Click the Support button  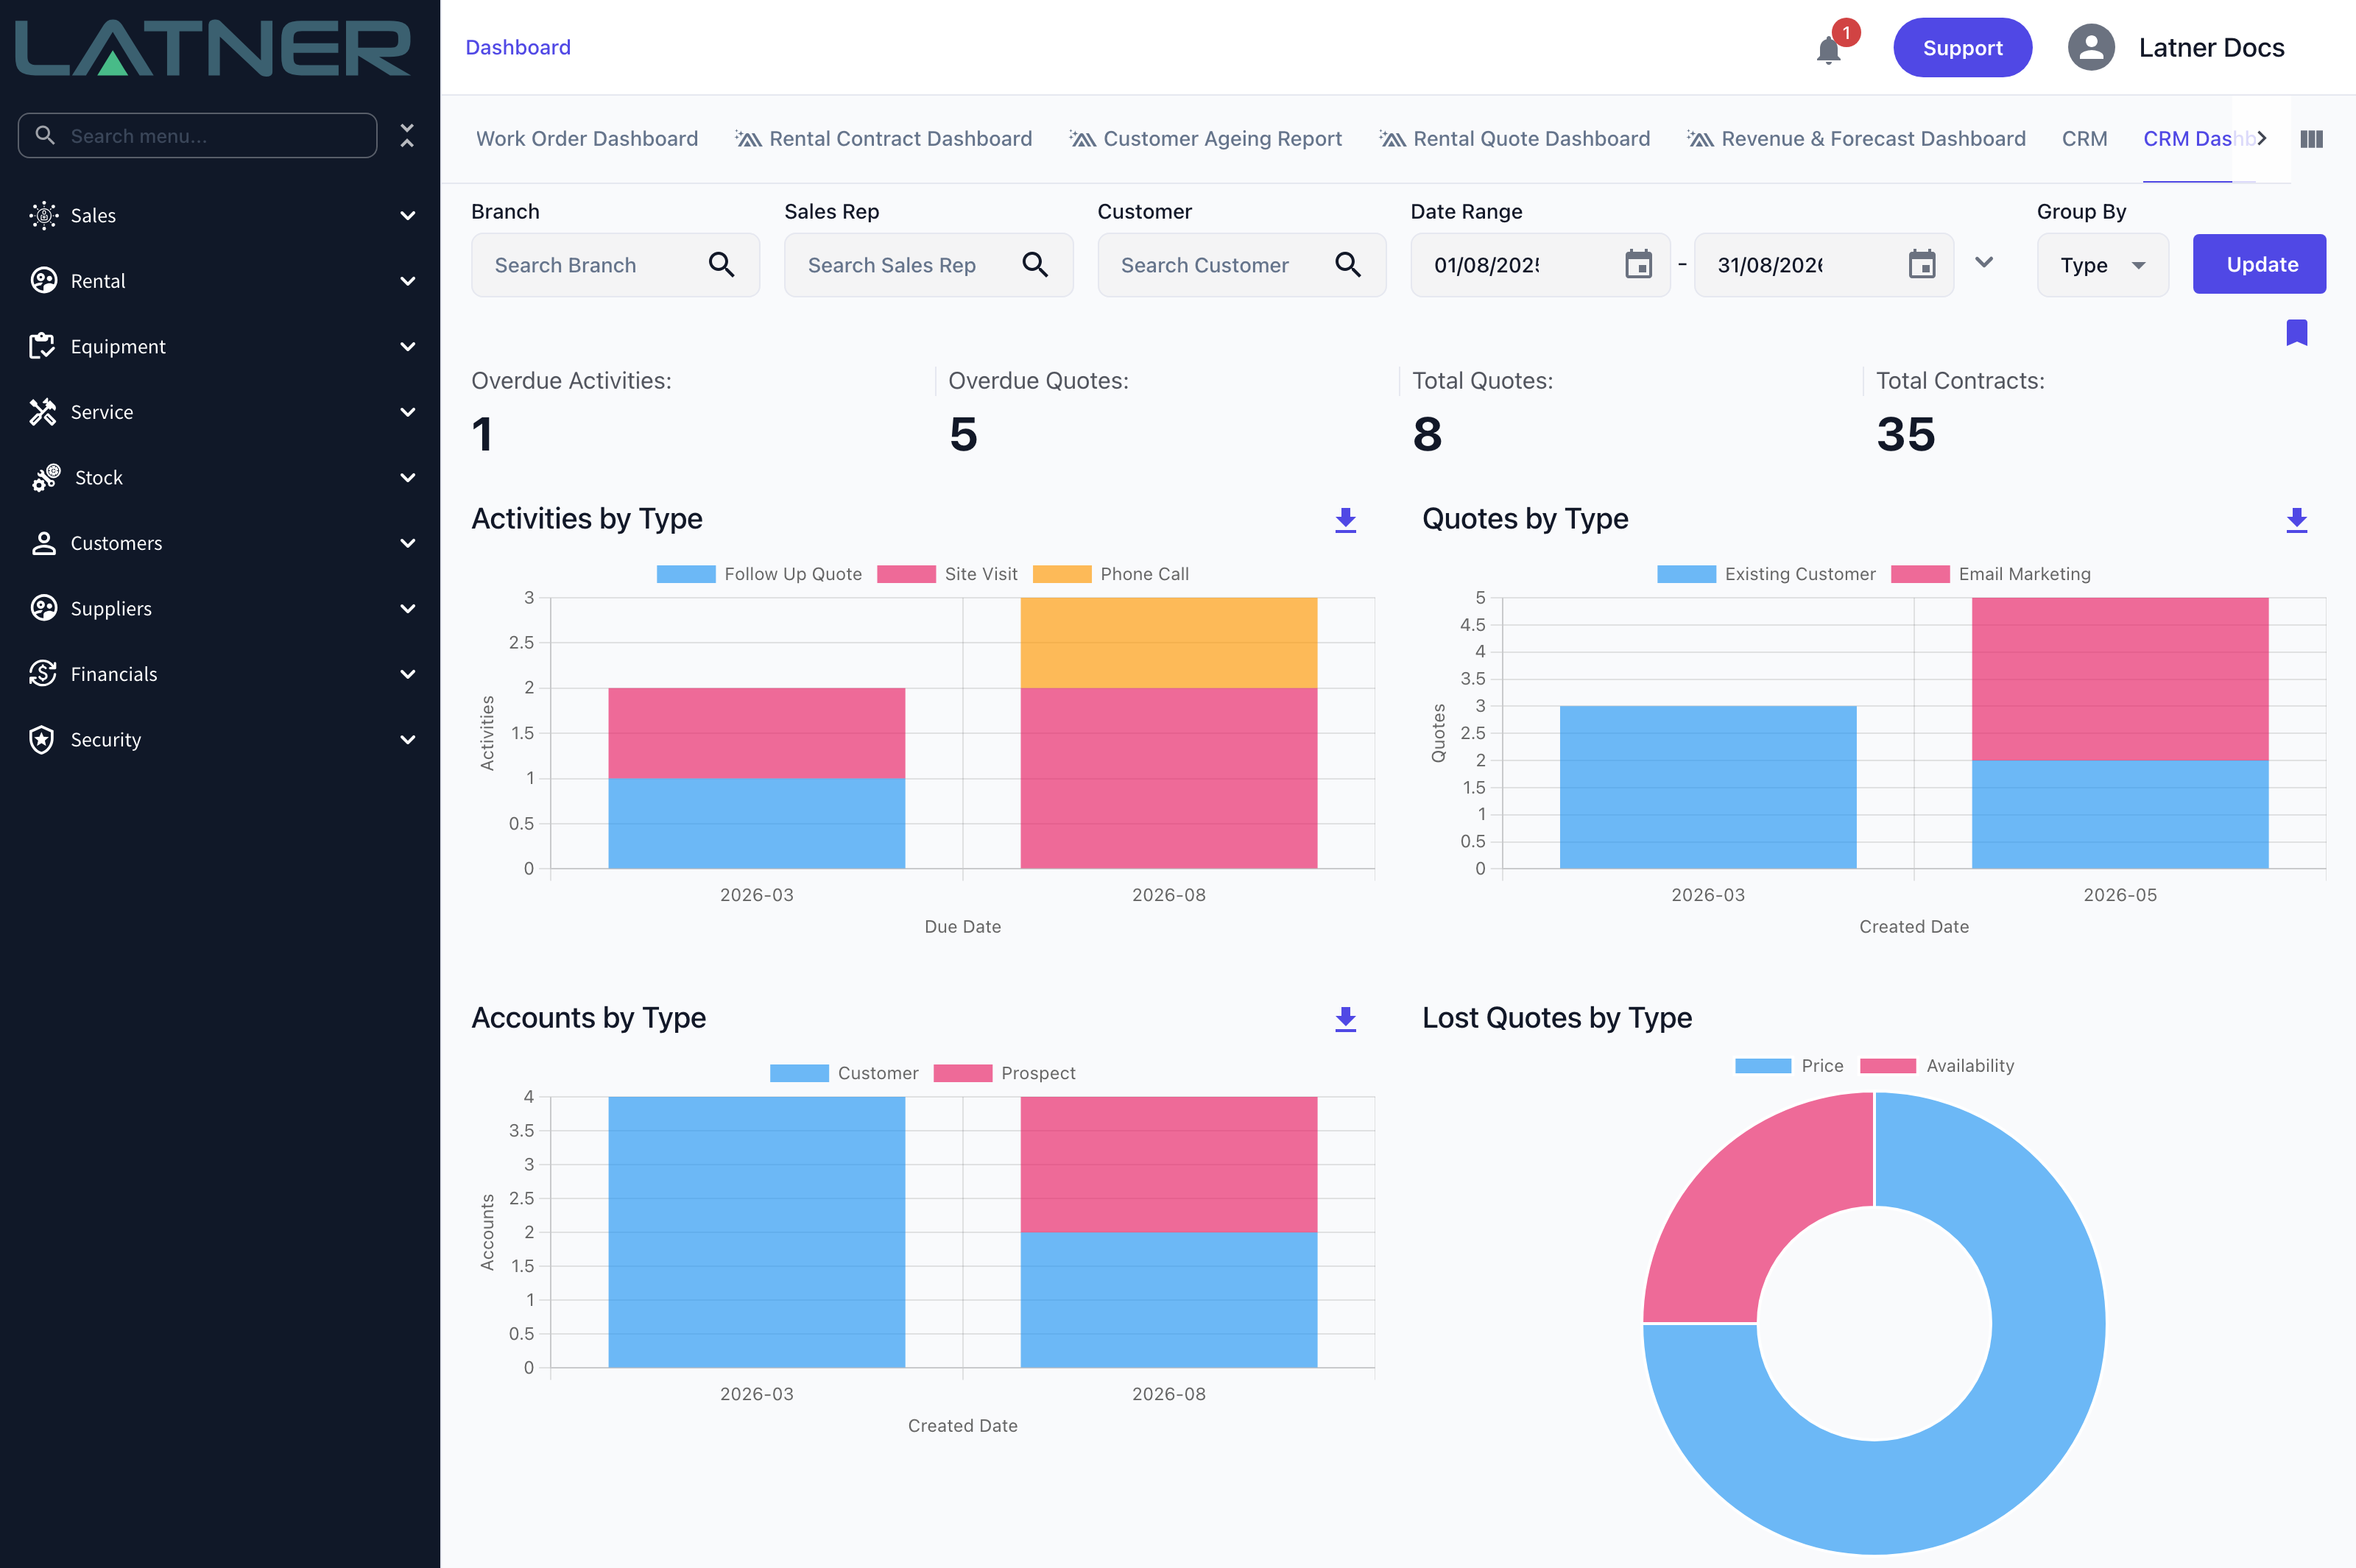(x=1962, y=47)
